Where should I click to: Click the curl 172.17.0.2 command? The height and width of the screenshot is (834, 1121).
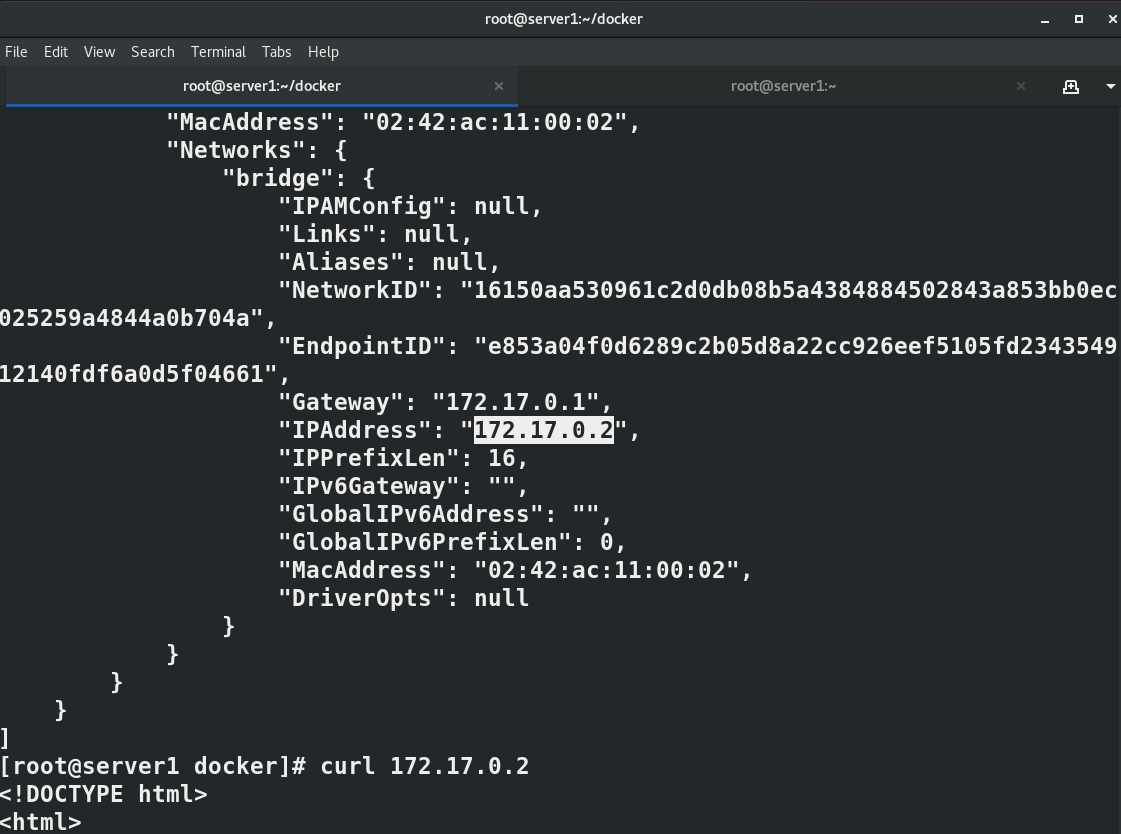click(x=425, y=766)
